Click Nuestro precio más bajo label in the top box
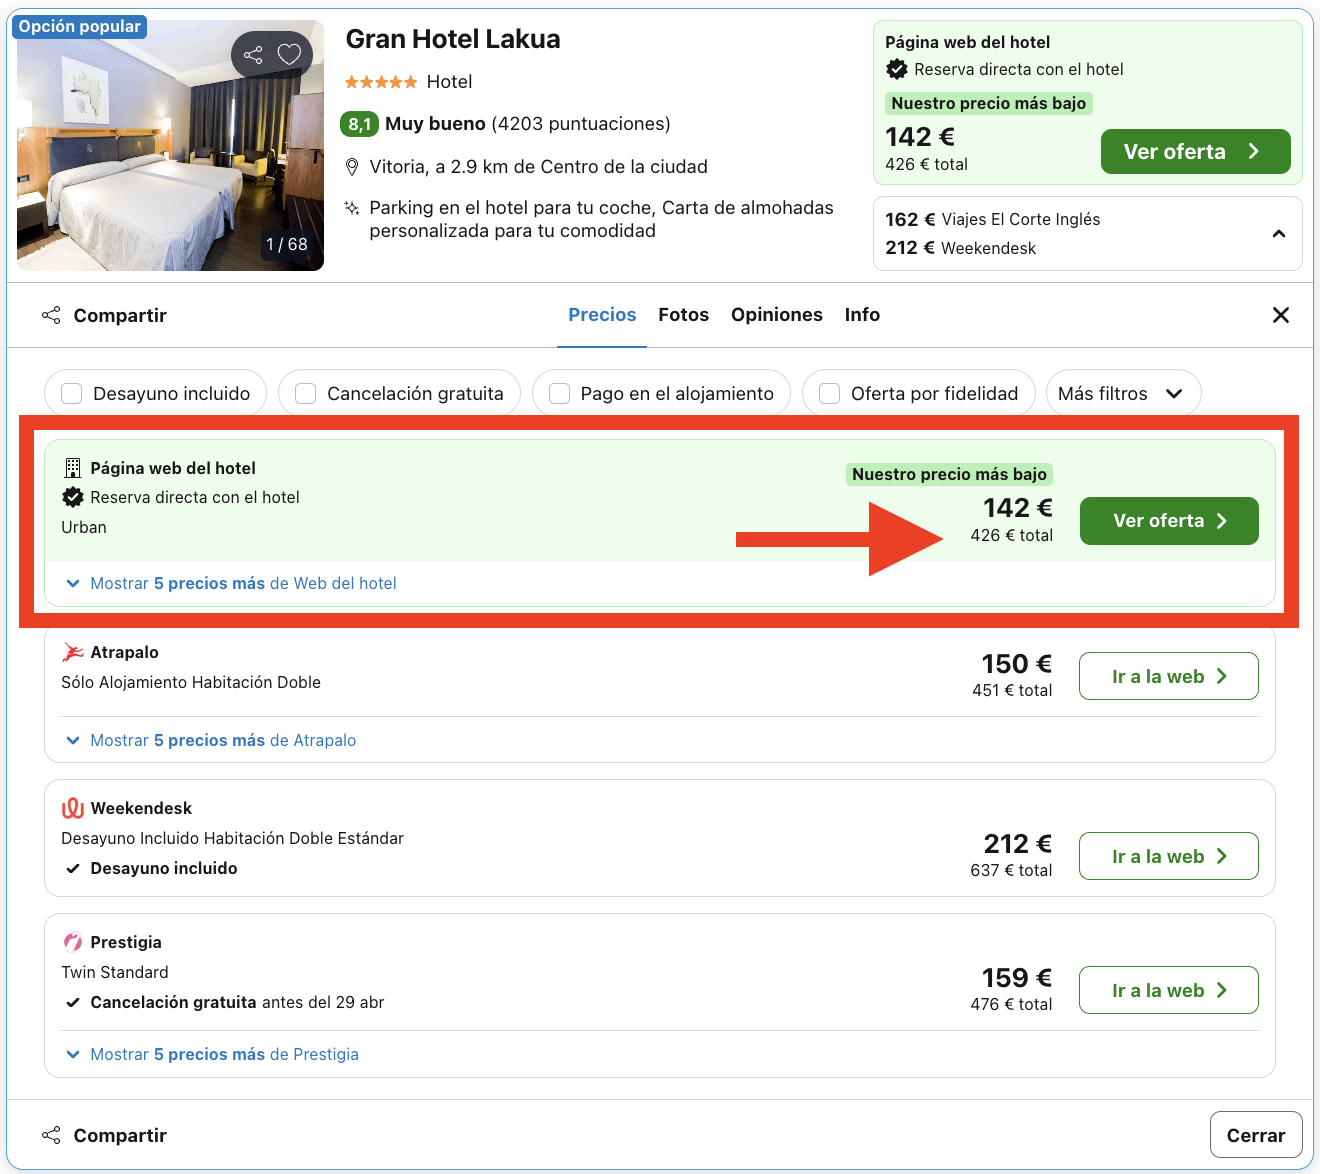 989,103
